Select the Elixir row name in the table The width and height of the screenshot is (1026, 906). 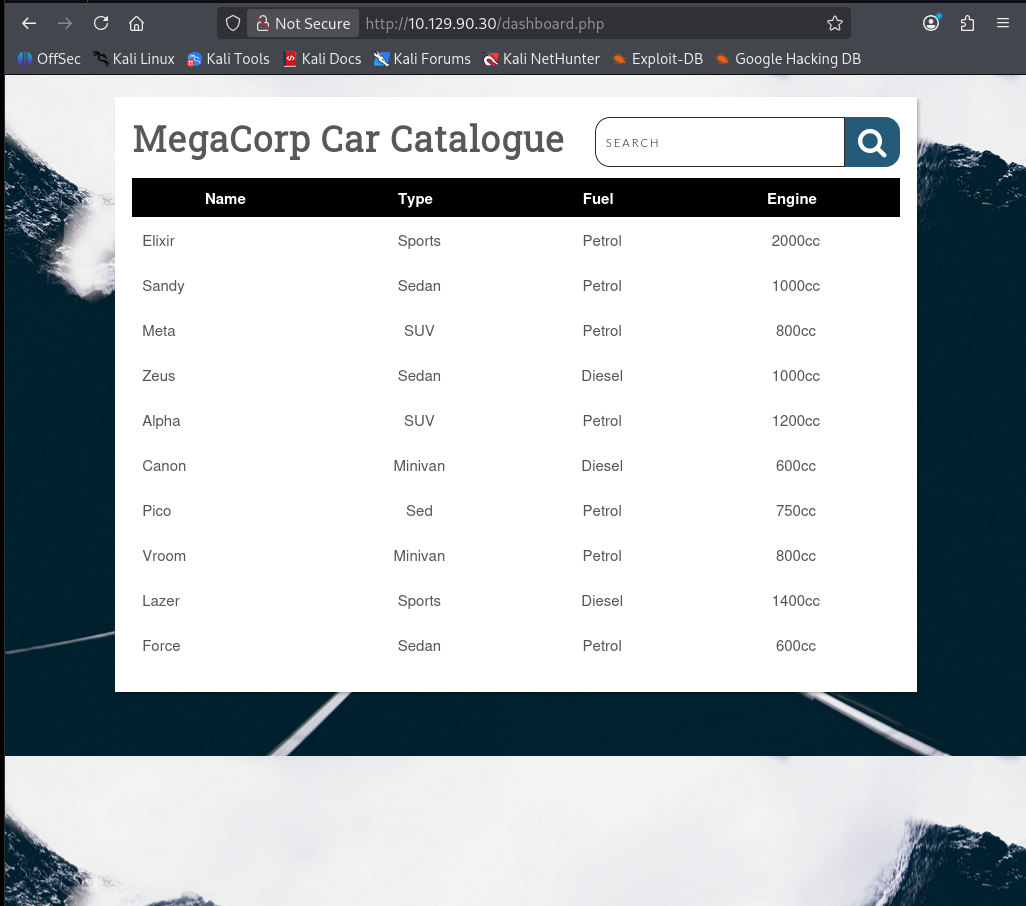click(x=157, y=241)
